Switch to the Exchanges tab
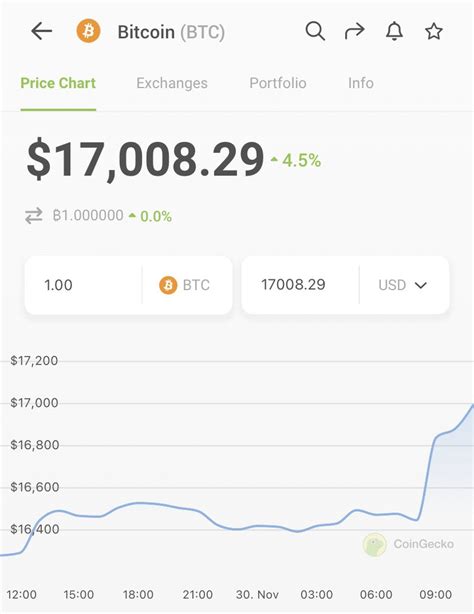This screenshot has width=474, height=614. [x=172, y=83]
